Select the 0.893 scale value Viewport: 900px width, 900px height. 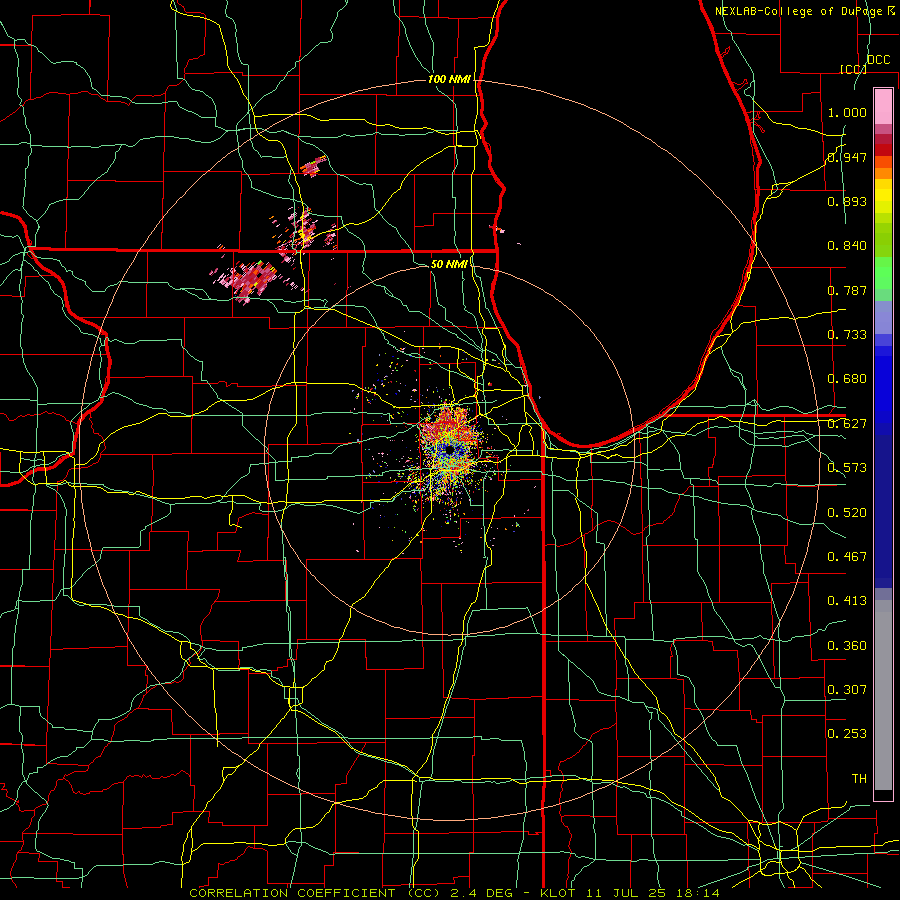click(x=847, y=201)
